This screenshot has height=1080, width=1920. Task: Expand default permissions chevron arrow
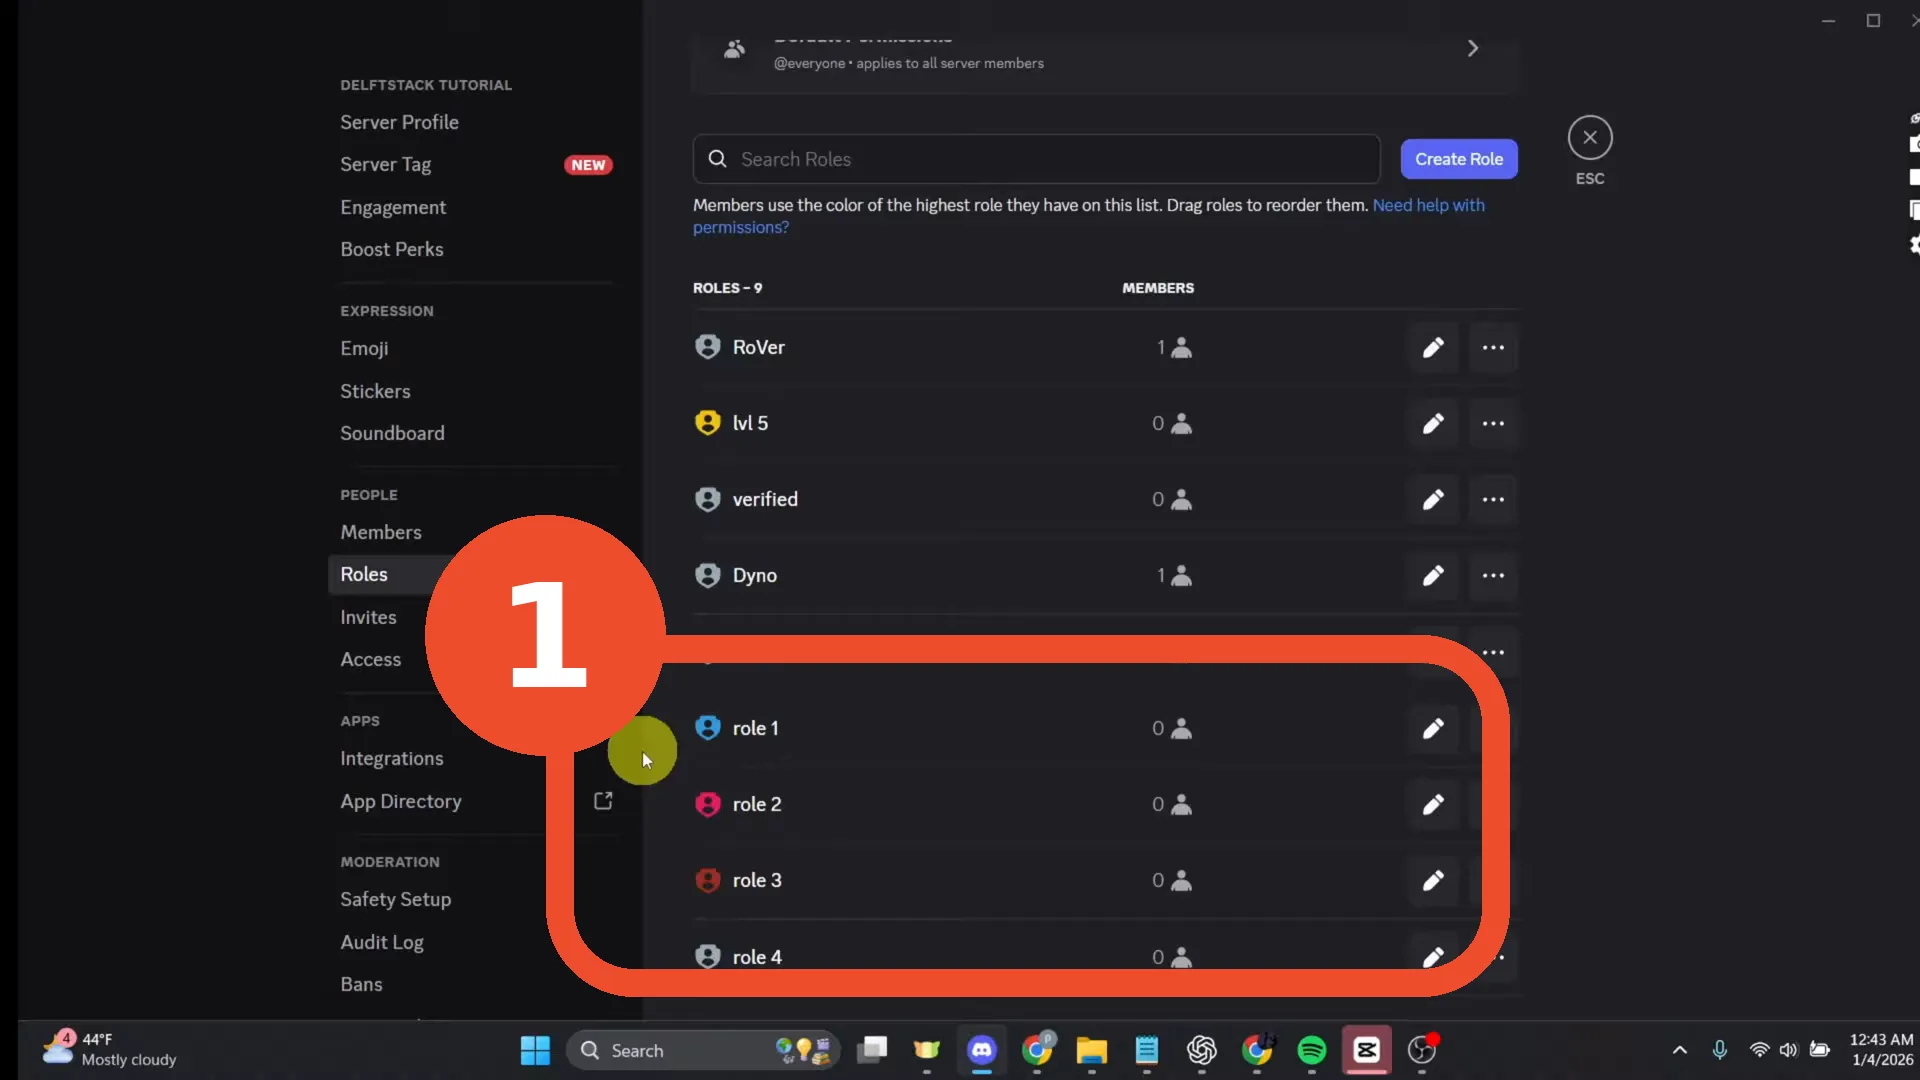tap(1473, 48)
